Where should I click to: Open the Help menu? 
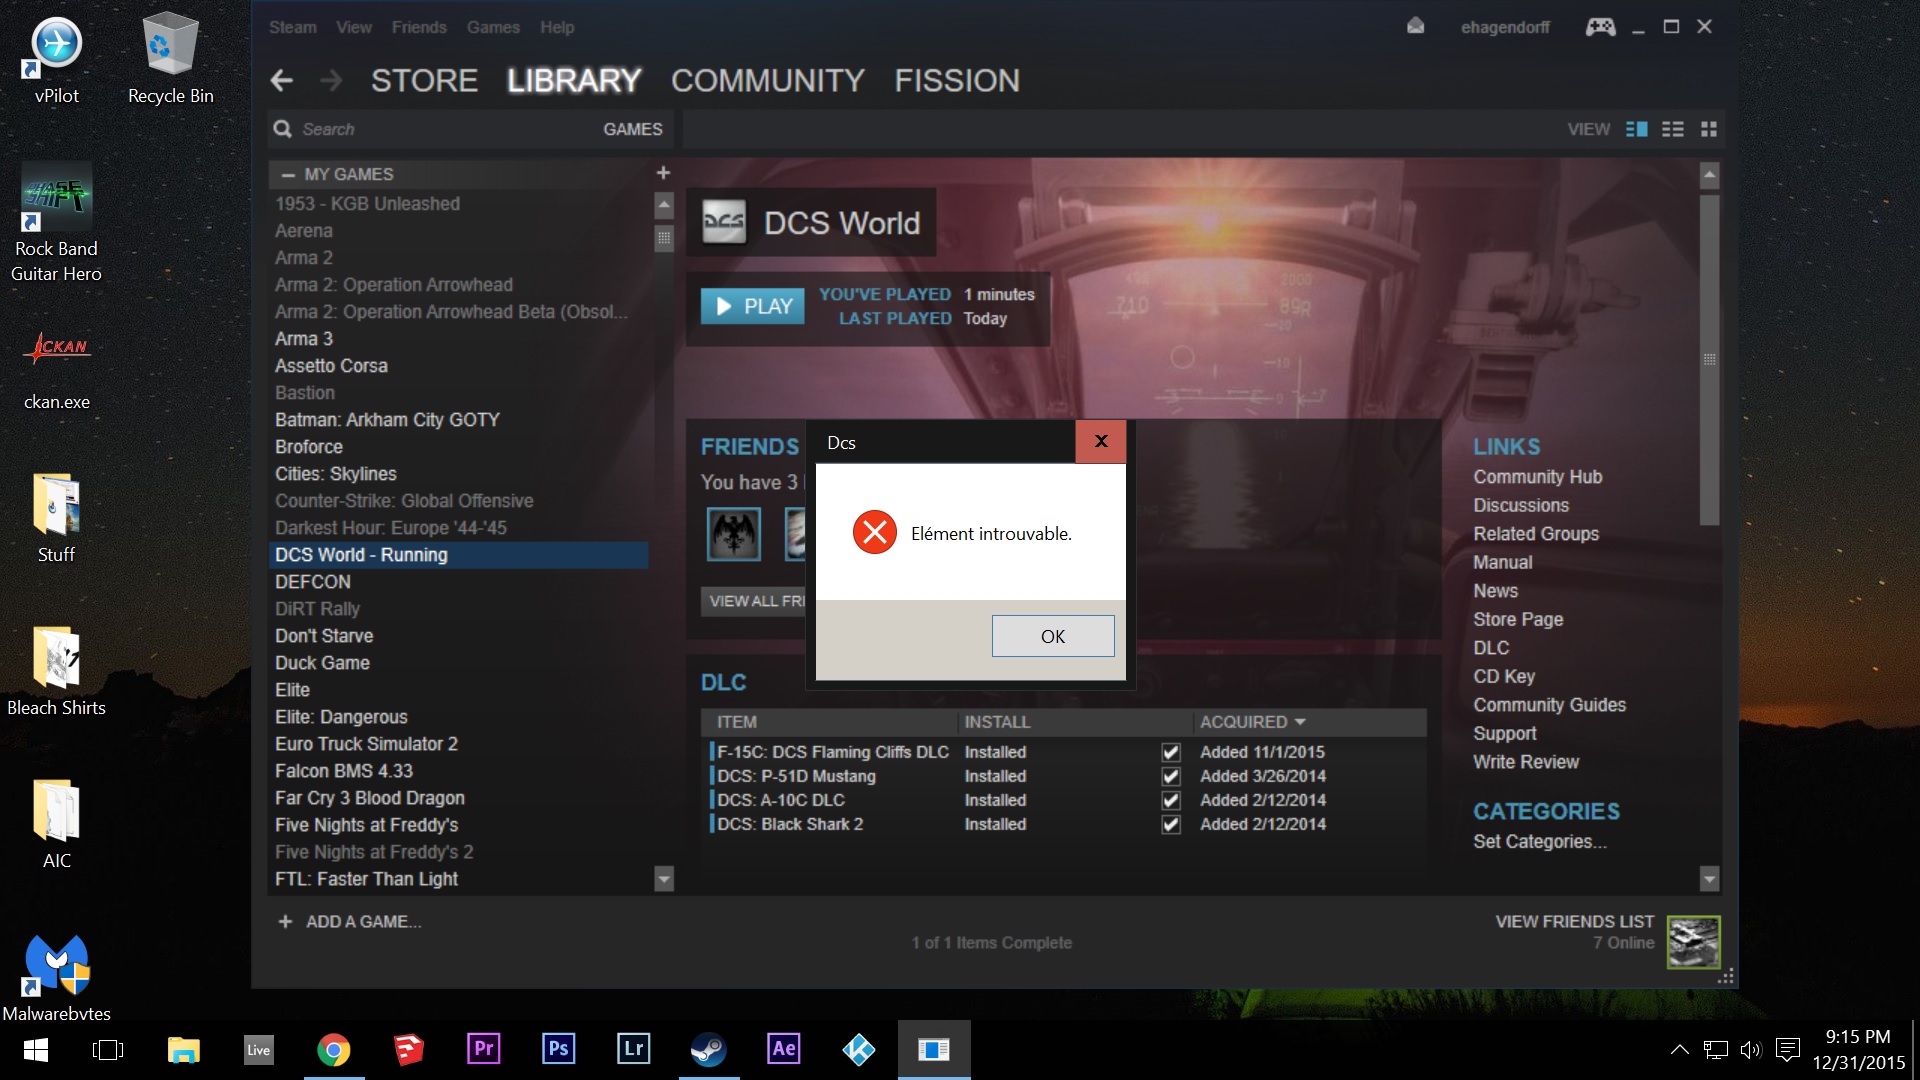click(557, 27)
